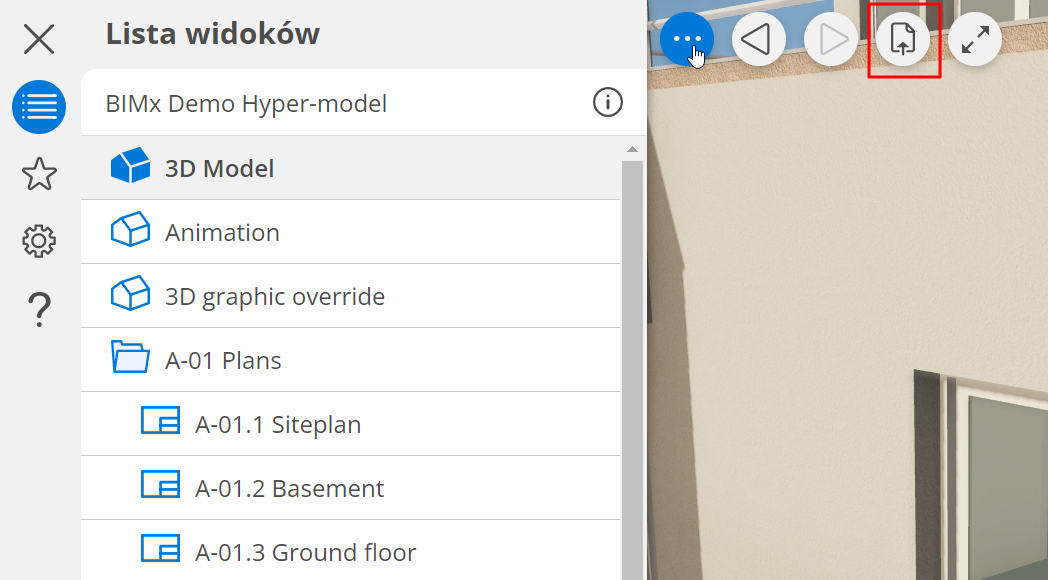Click the share document icon

point(903,40)
